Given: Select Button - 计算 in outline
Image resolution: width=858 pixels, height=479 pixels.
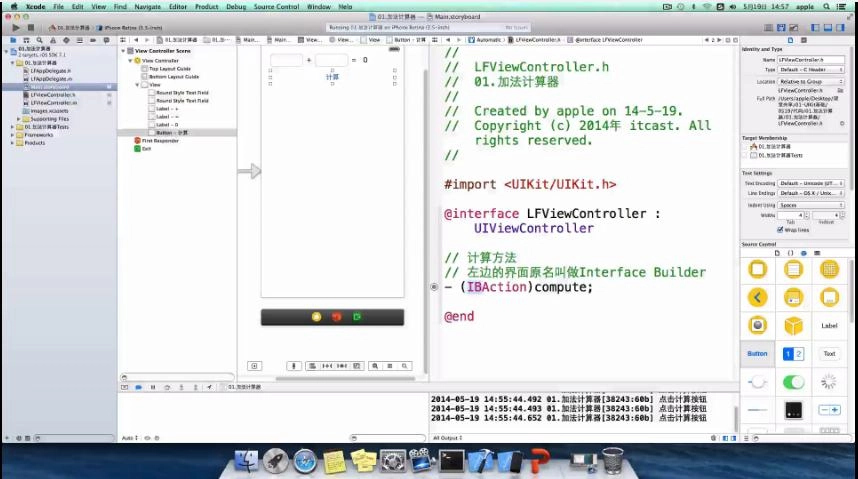Looking at the screenshot, I should pos(172,133).
